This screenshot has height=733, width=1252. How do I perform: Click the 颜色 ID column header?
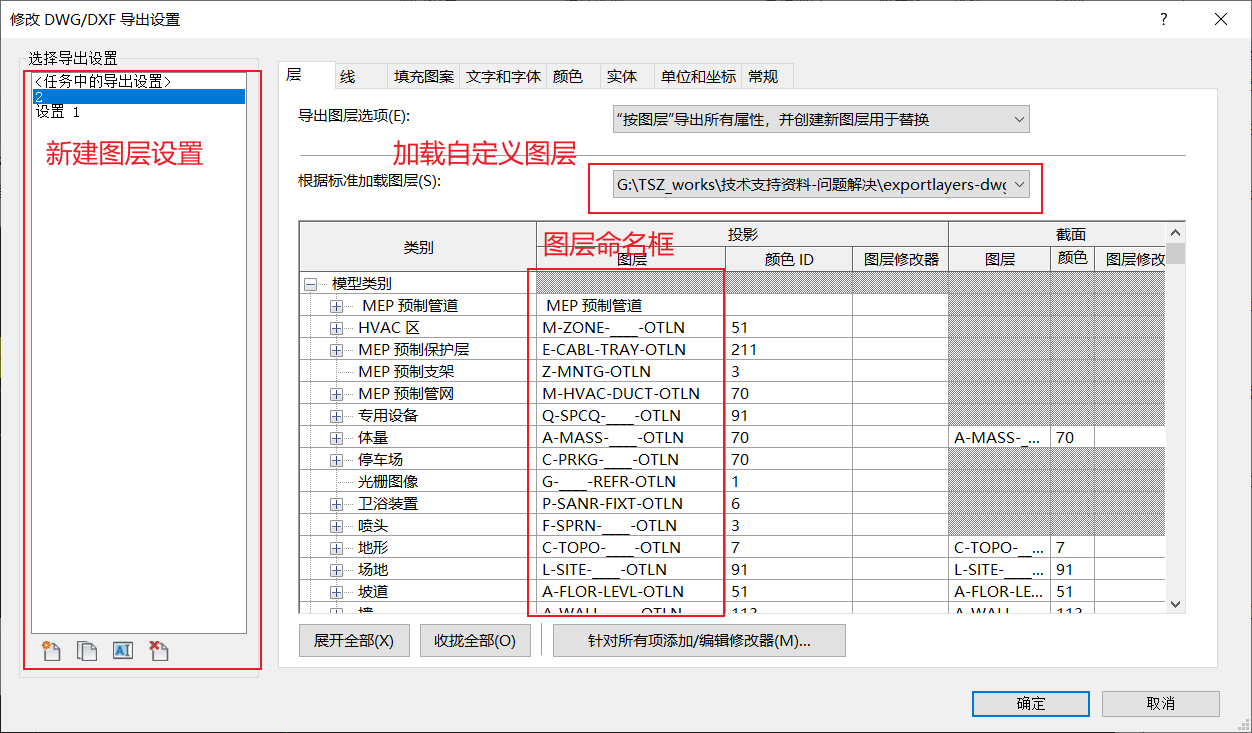coord(789,259)
